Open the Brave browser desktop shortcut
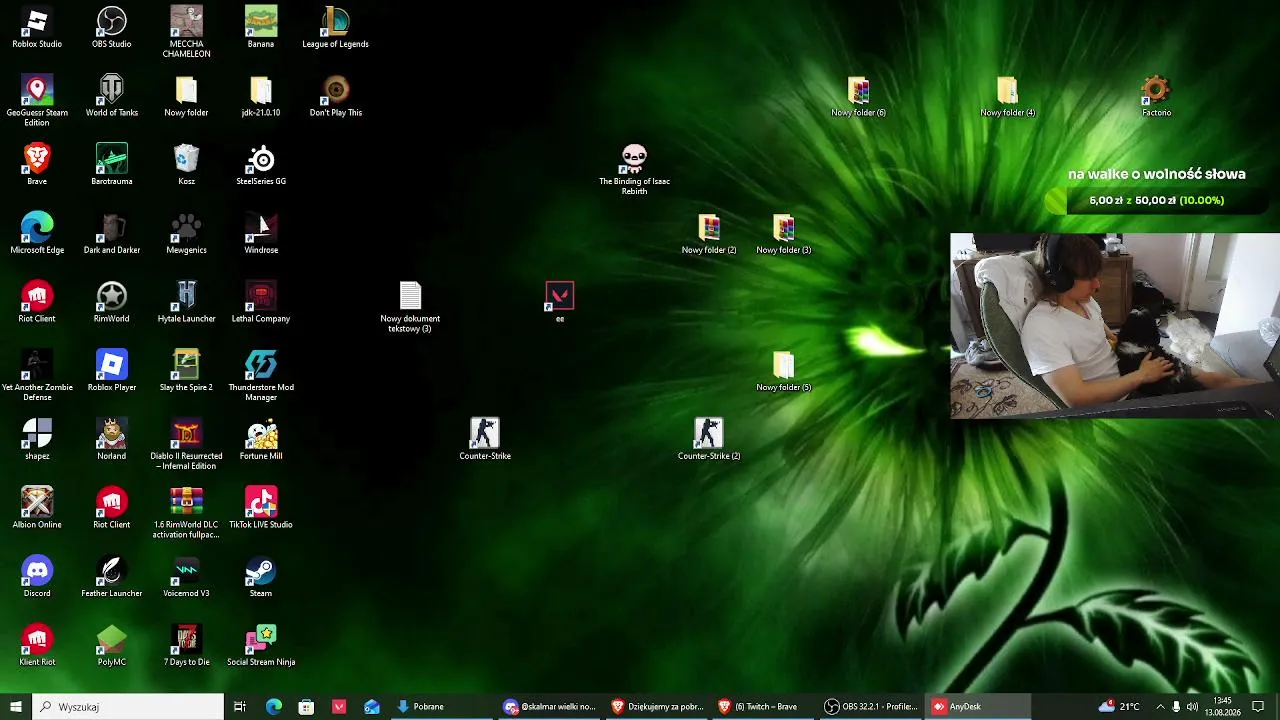Viewport: 1280px width, 720px height. pos(37,165)
